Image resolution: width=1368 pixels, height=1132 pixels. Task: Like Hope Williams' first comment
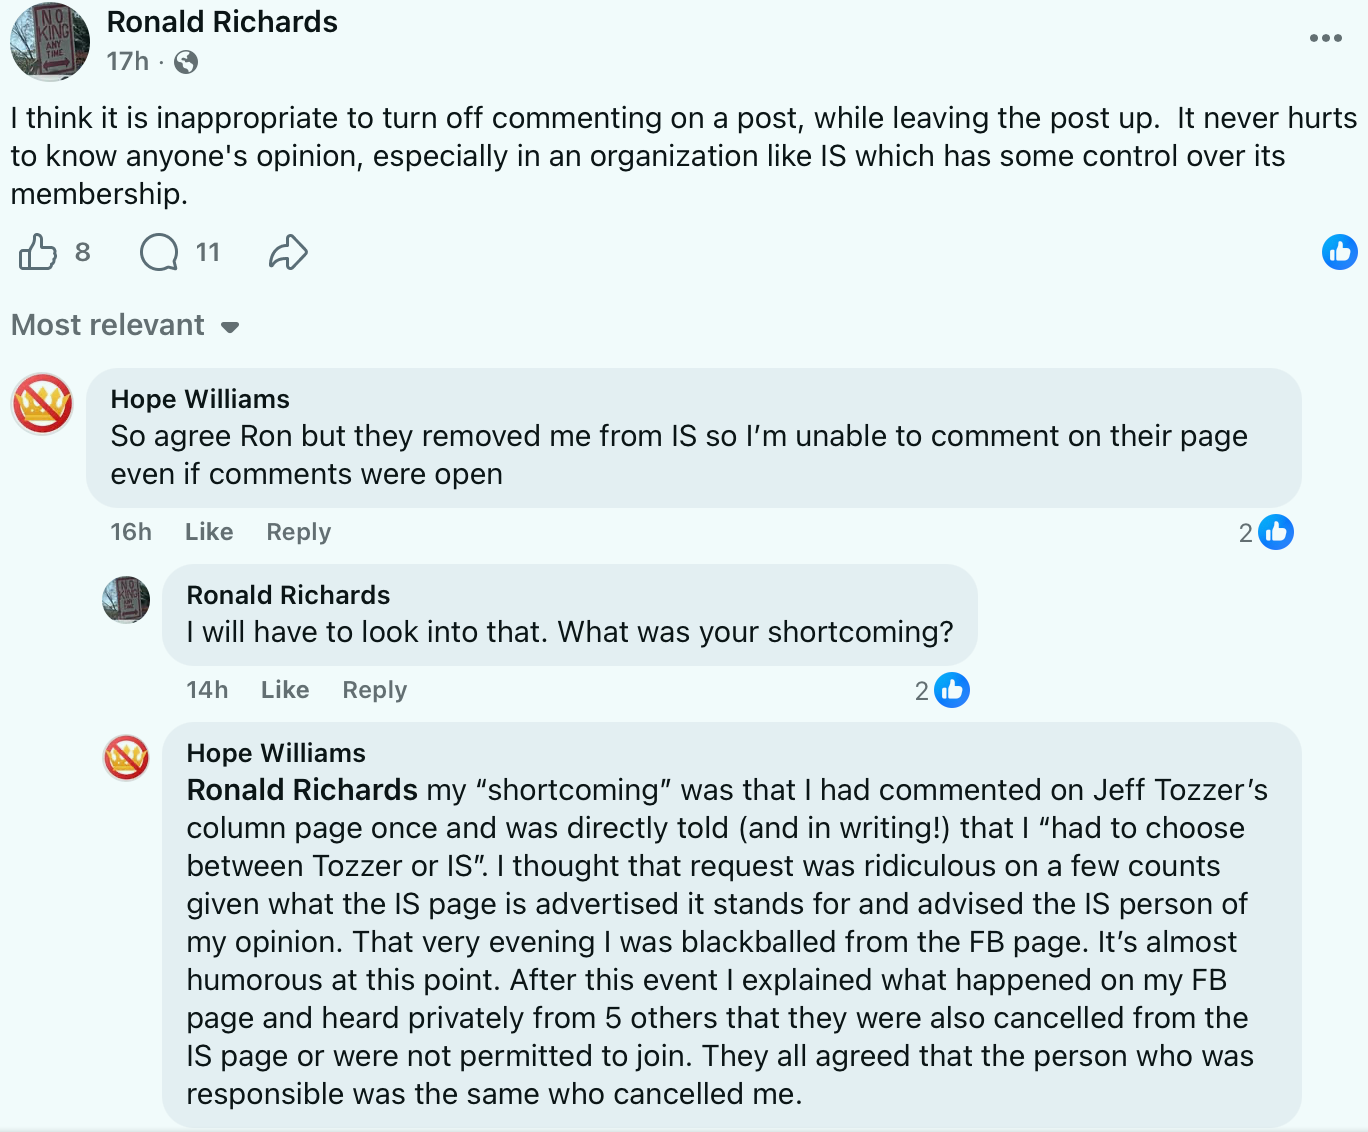(x=207, y=532)
